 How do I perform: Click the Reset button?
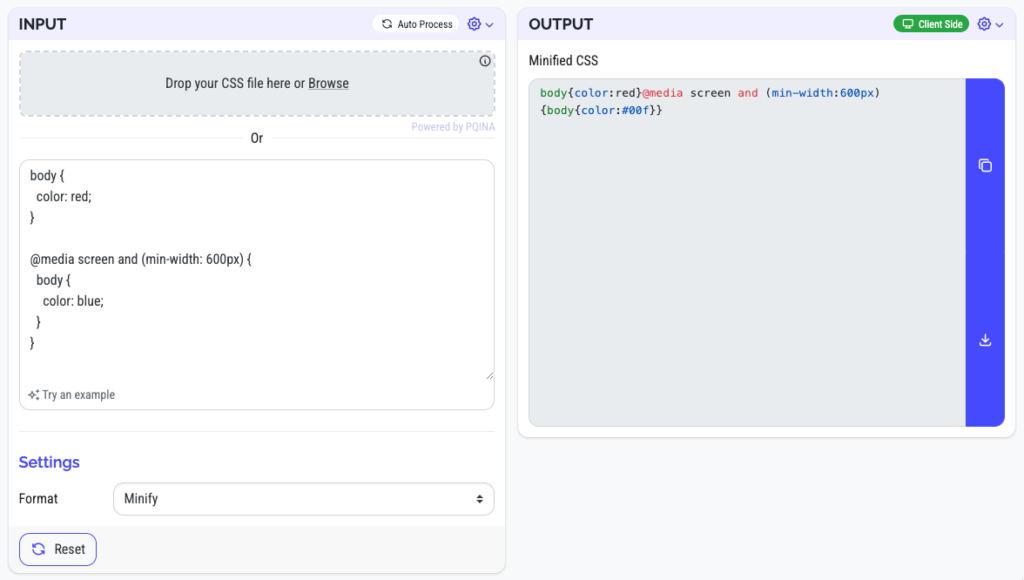[58, 549]
